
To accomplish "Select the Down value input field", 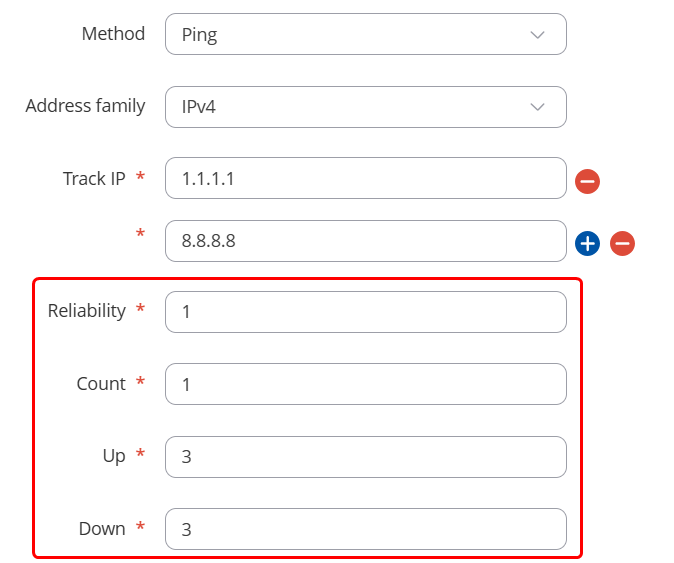I will tap(365, 529).
